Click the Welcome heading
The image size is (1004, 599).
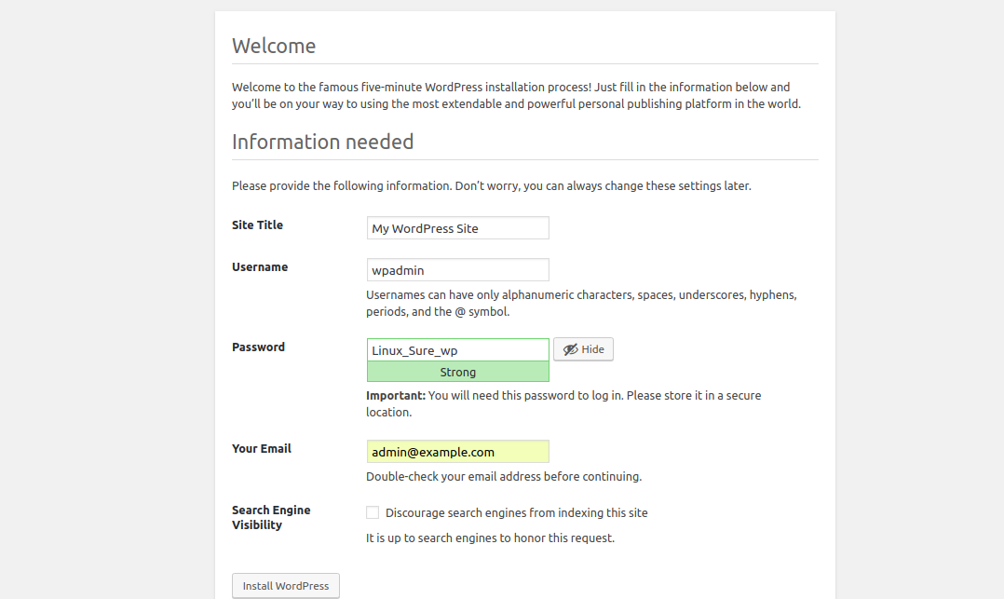pyautogui.click(x=274, y=46)
